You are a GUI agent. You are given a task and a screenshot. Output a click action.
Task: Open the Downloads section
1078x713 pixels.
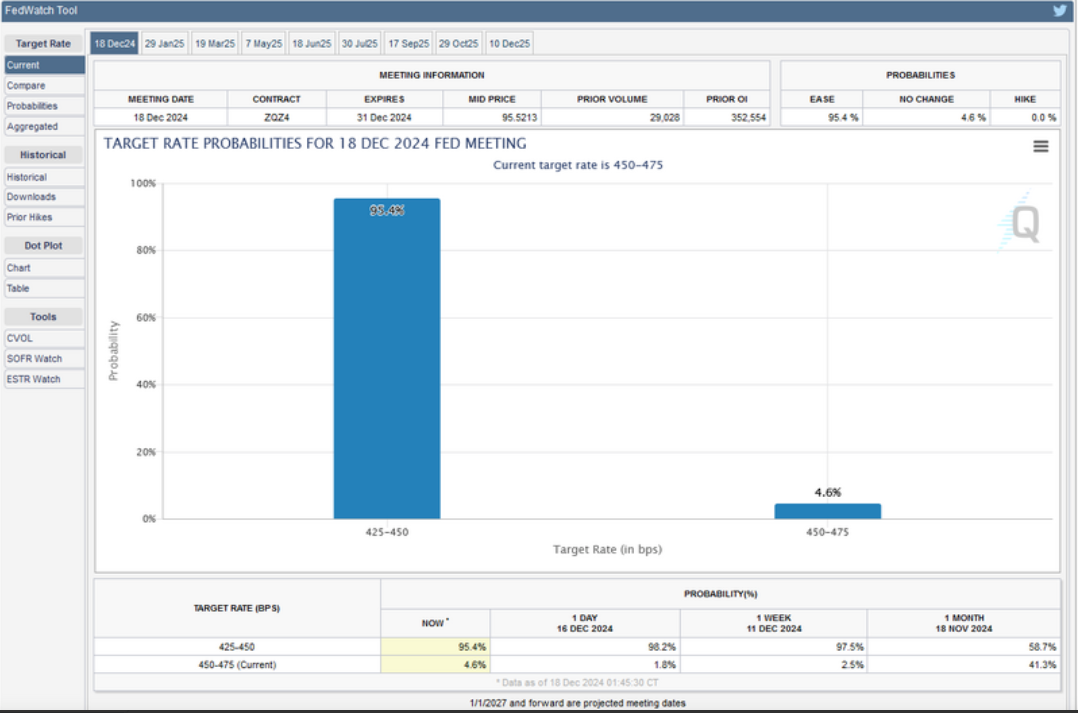[x=44, y=197]
